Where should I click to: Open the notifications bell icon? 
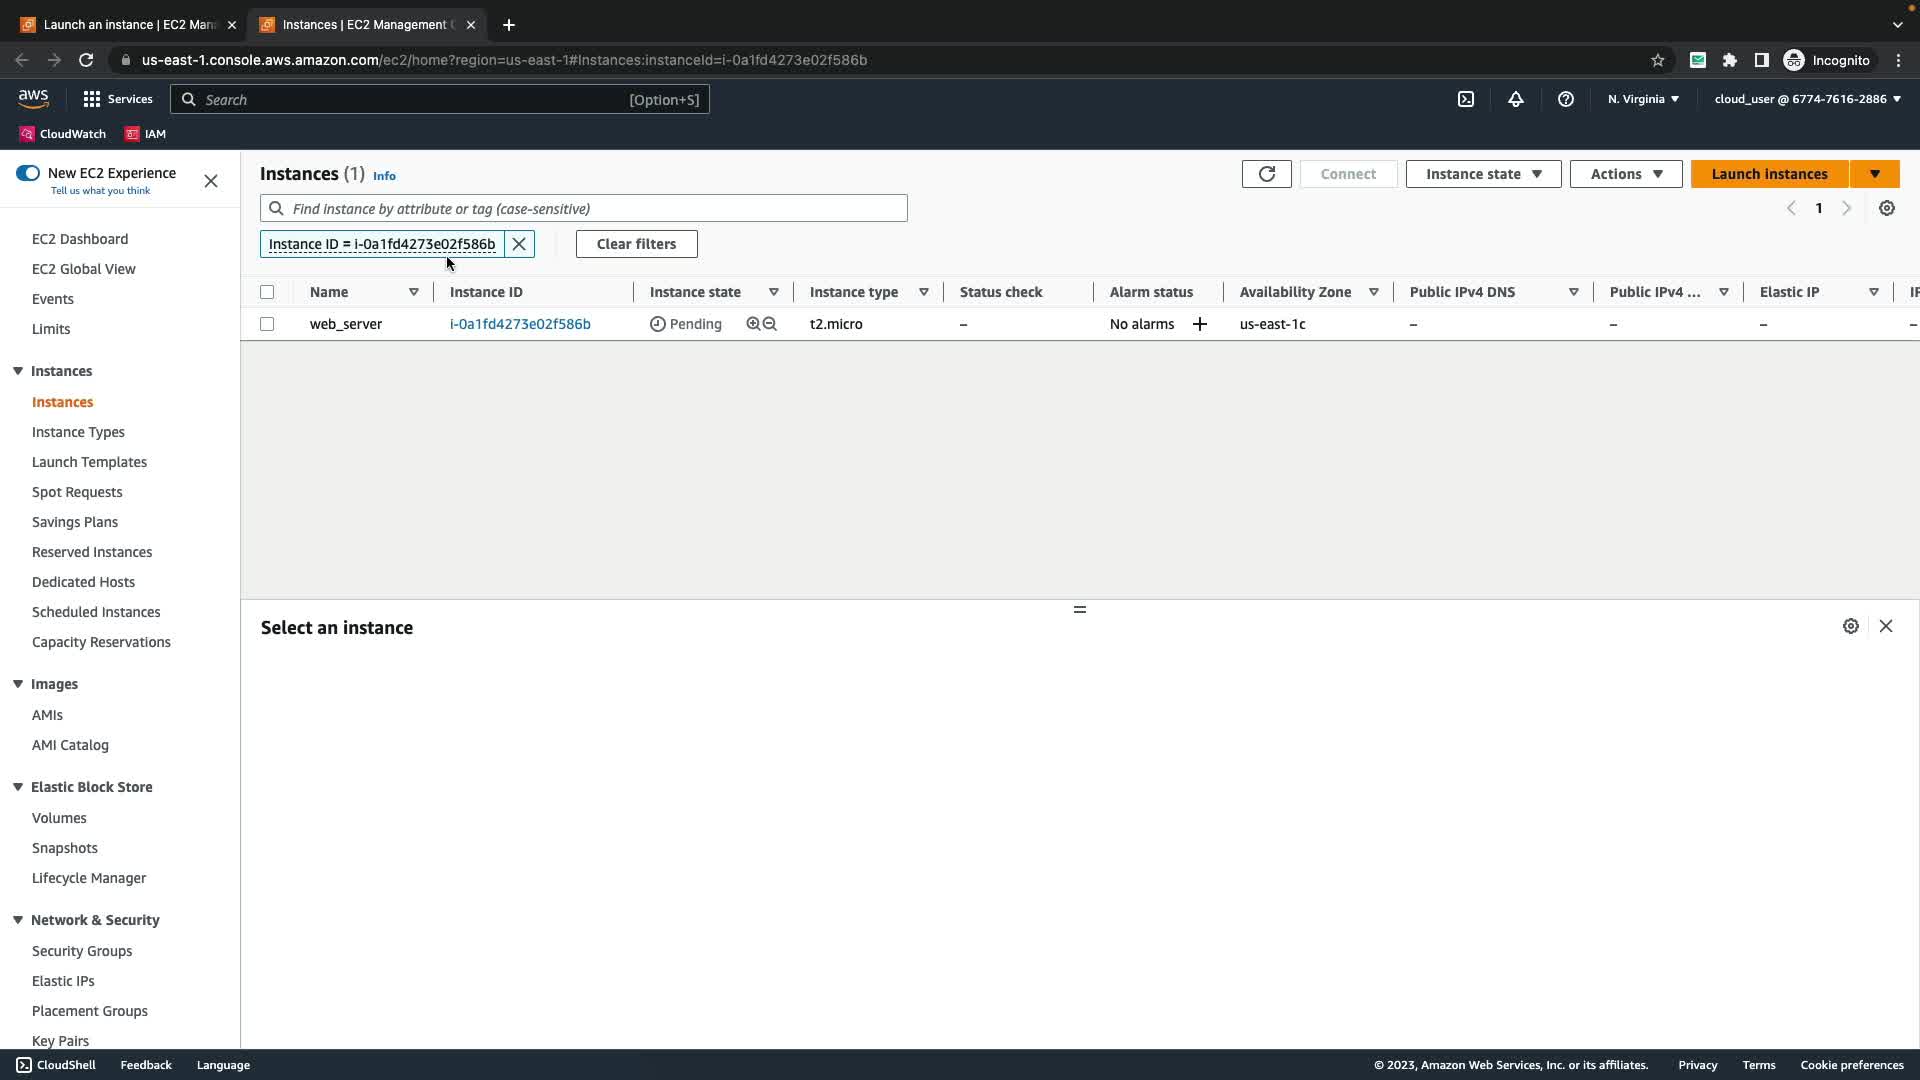(1516, 99)
